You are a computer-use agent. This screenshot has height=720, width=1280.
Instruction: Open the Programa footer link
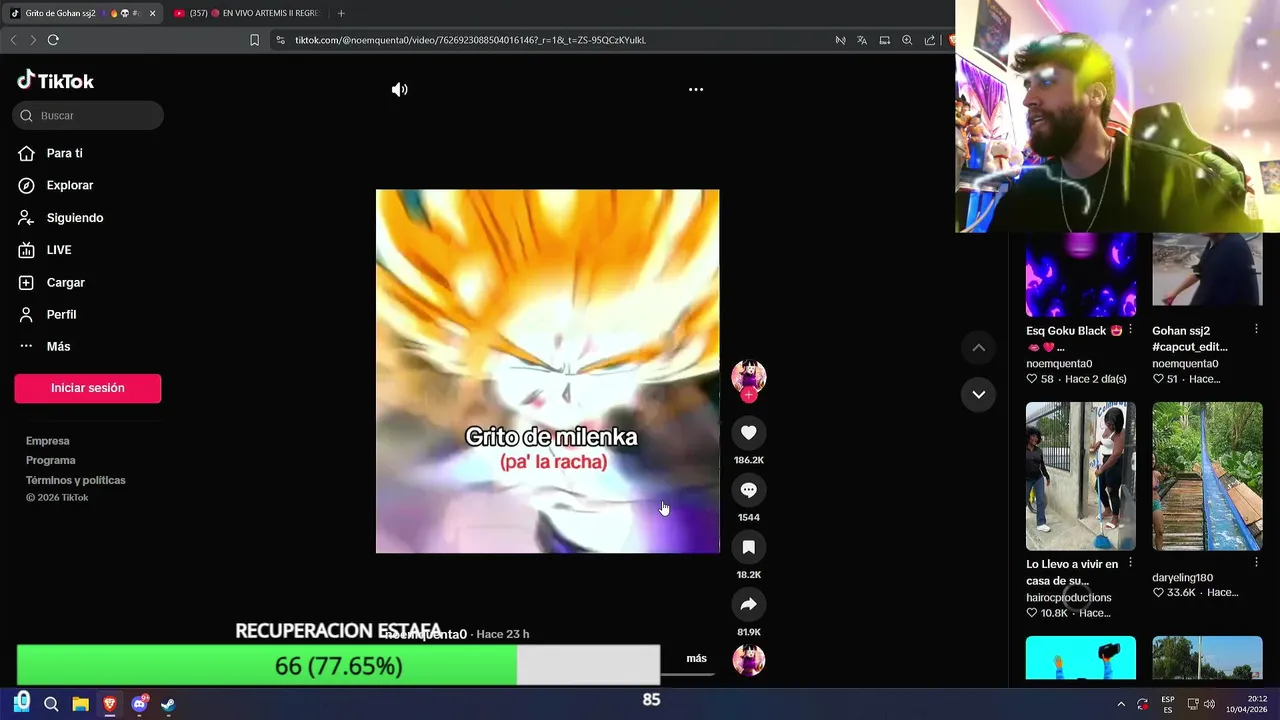pyautogui.click(x=51, y=460)
